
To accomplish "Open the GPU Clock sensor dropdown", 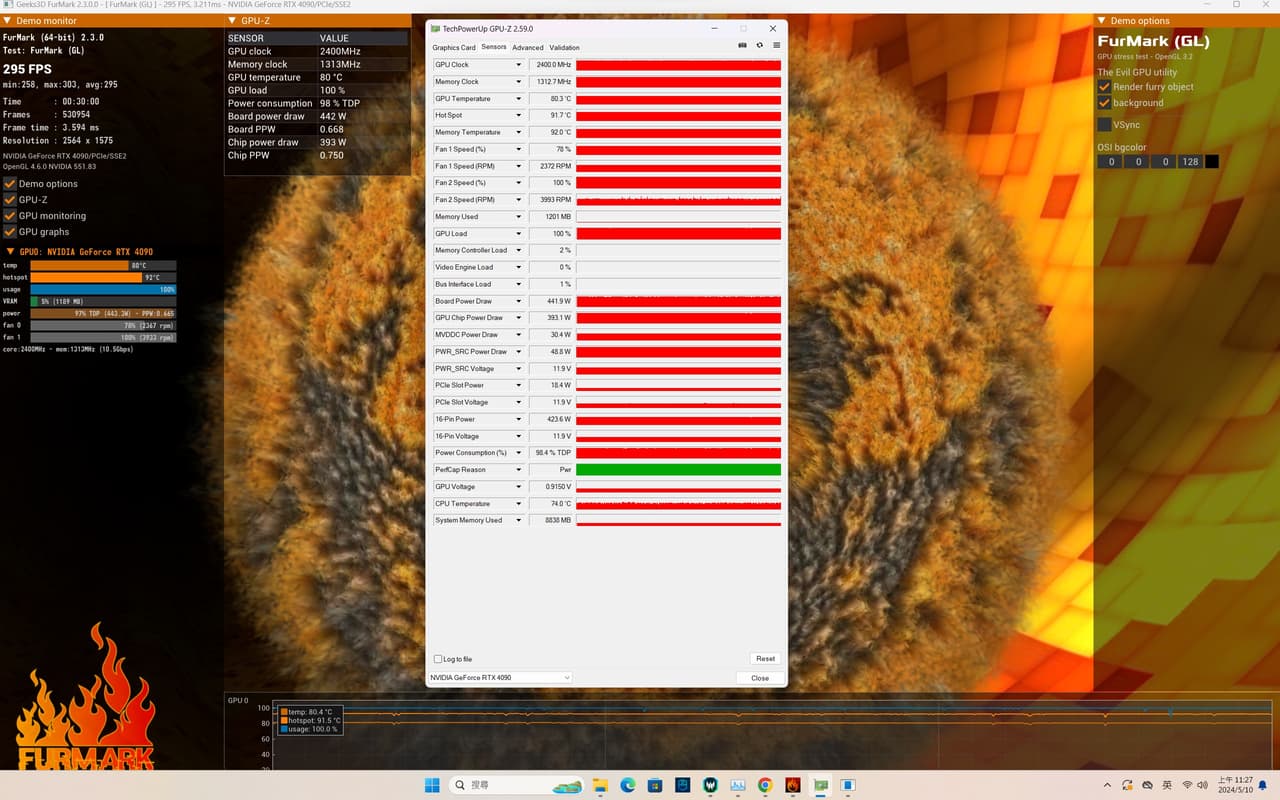I will (518, 65).
